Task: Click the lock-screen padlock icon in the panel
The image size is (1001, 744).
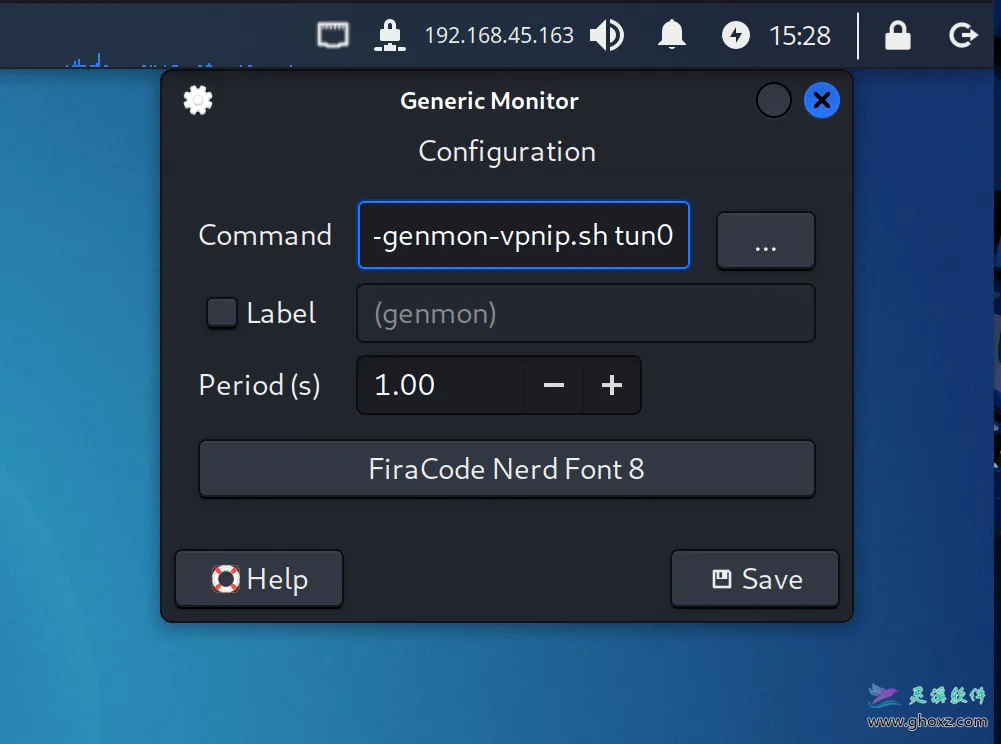Action: click(x=896, y=35)
